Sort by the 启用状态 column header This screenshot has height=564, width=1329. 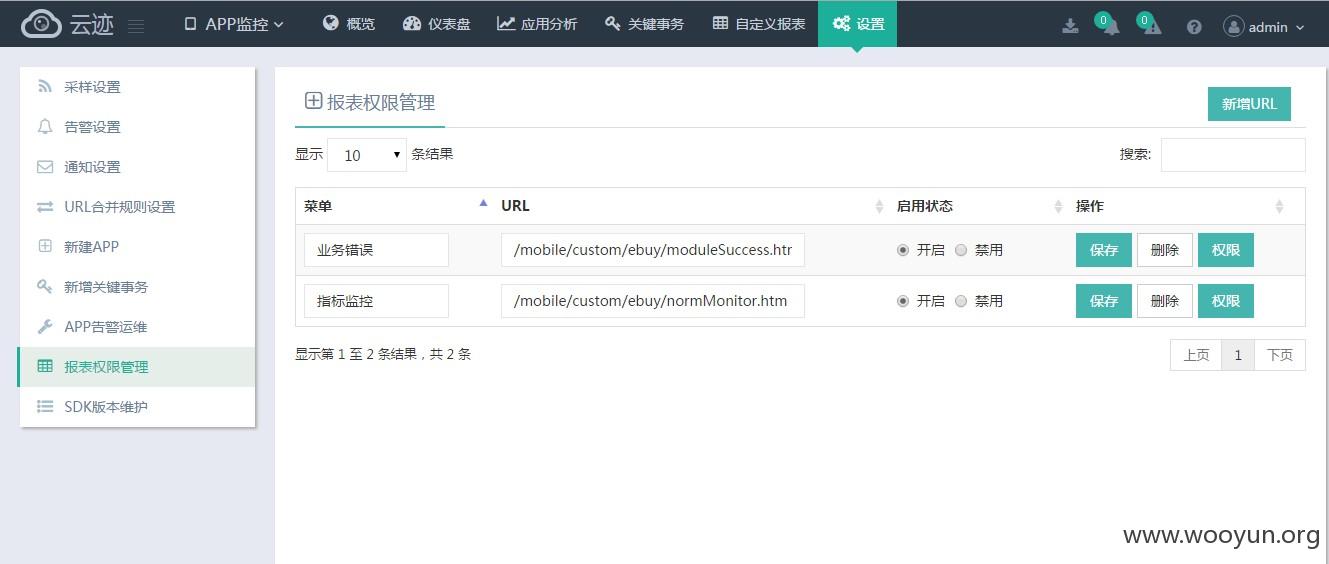coord(977,206)
